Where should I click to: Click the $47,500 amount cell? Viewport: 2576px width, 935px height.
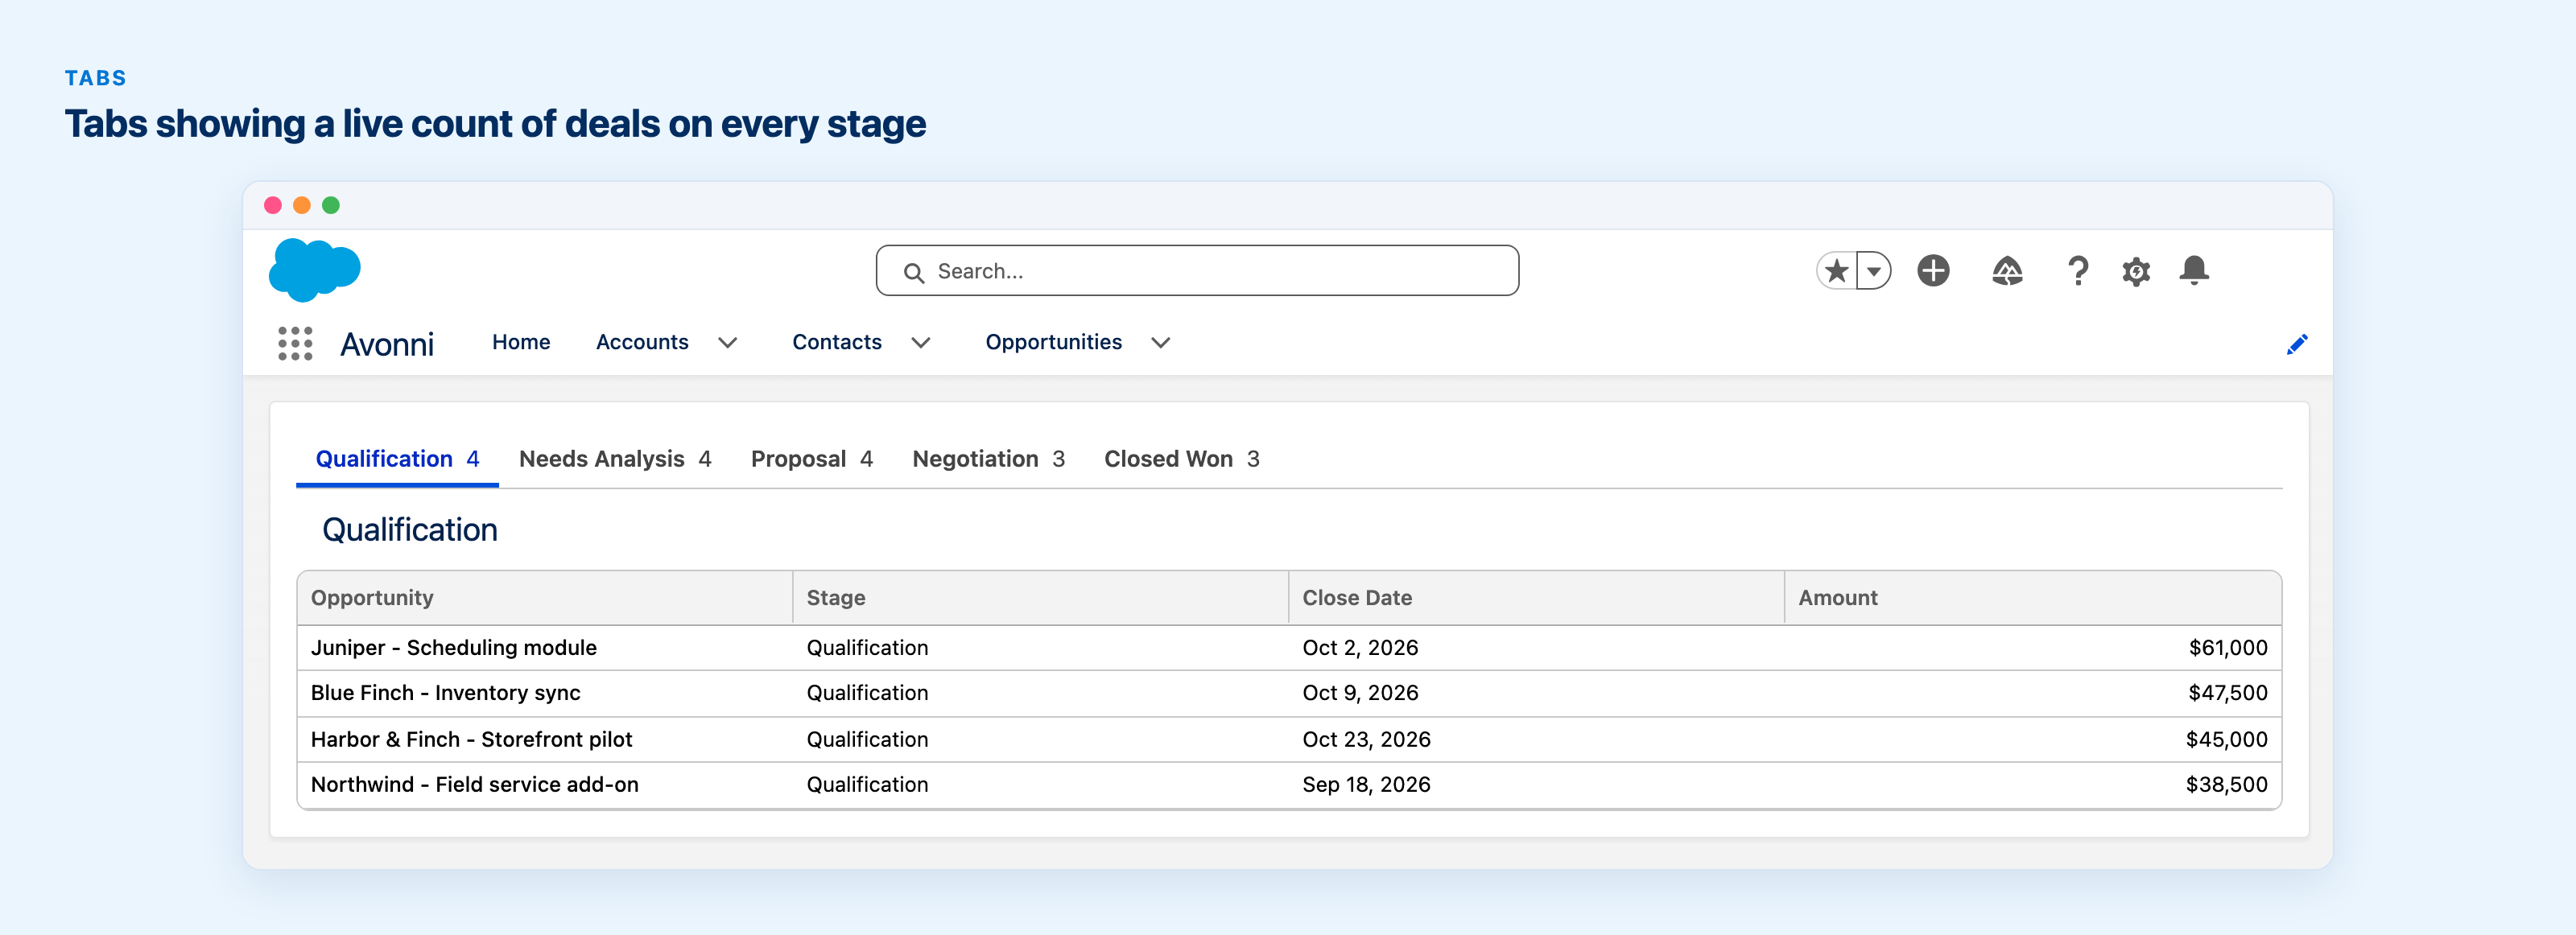click(x=2033, y=693)
